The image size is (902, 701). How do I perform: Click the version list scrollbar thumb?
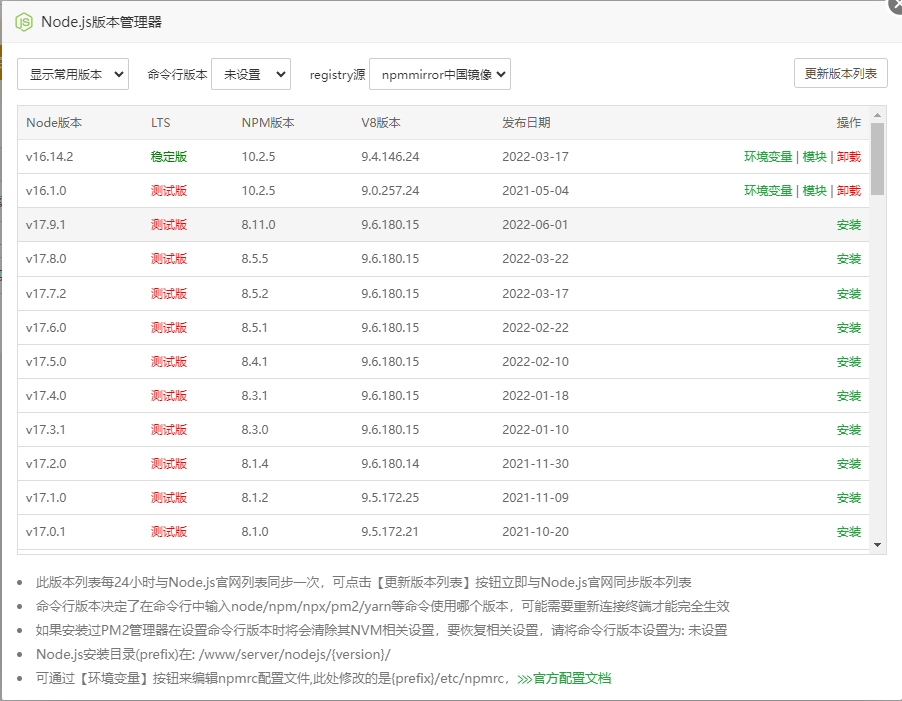[877, 159]
